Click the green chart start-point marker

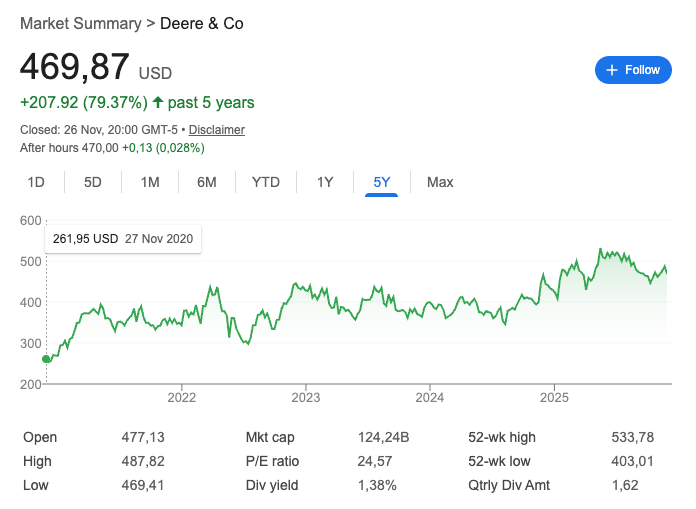click(x=46, y=359)
